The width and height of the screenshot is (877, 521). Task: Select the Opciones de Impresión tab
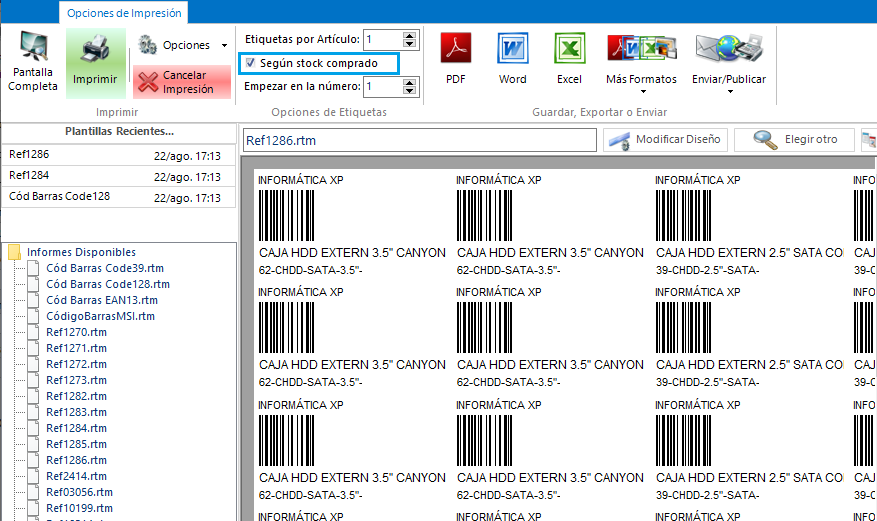pyautogui.click(x=124, y=13)
